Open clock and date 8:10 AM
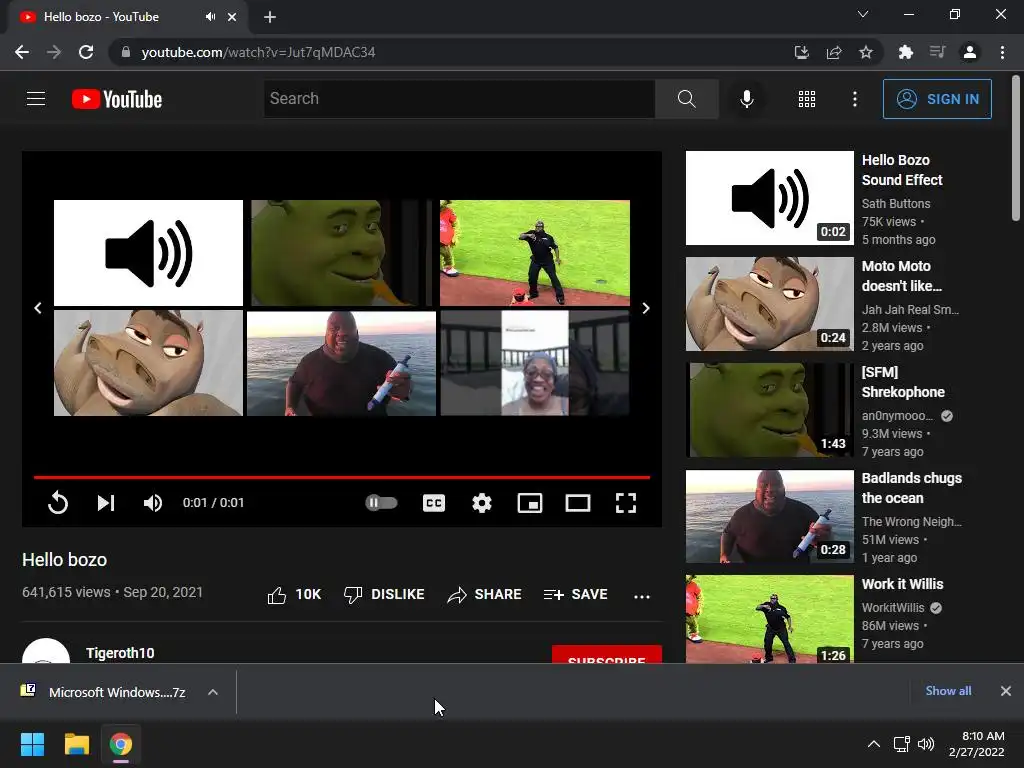 pos(976,744)
